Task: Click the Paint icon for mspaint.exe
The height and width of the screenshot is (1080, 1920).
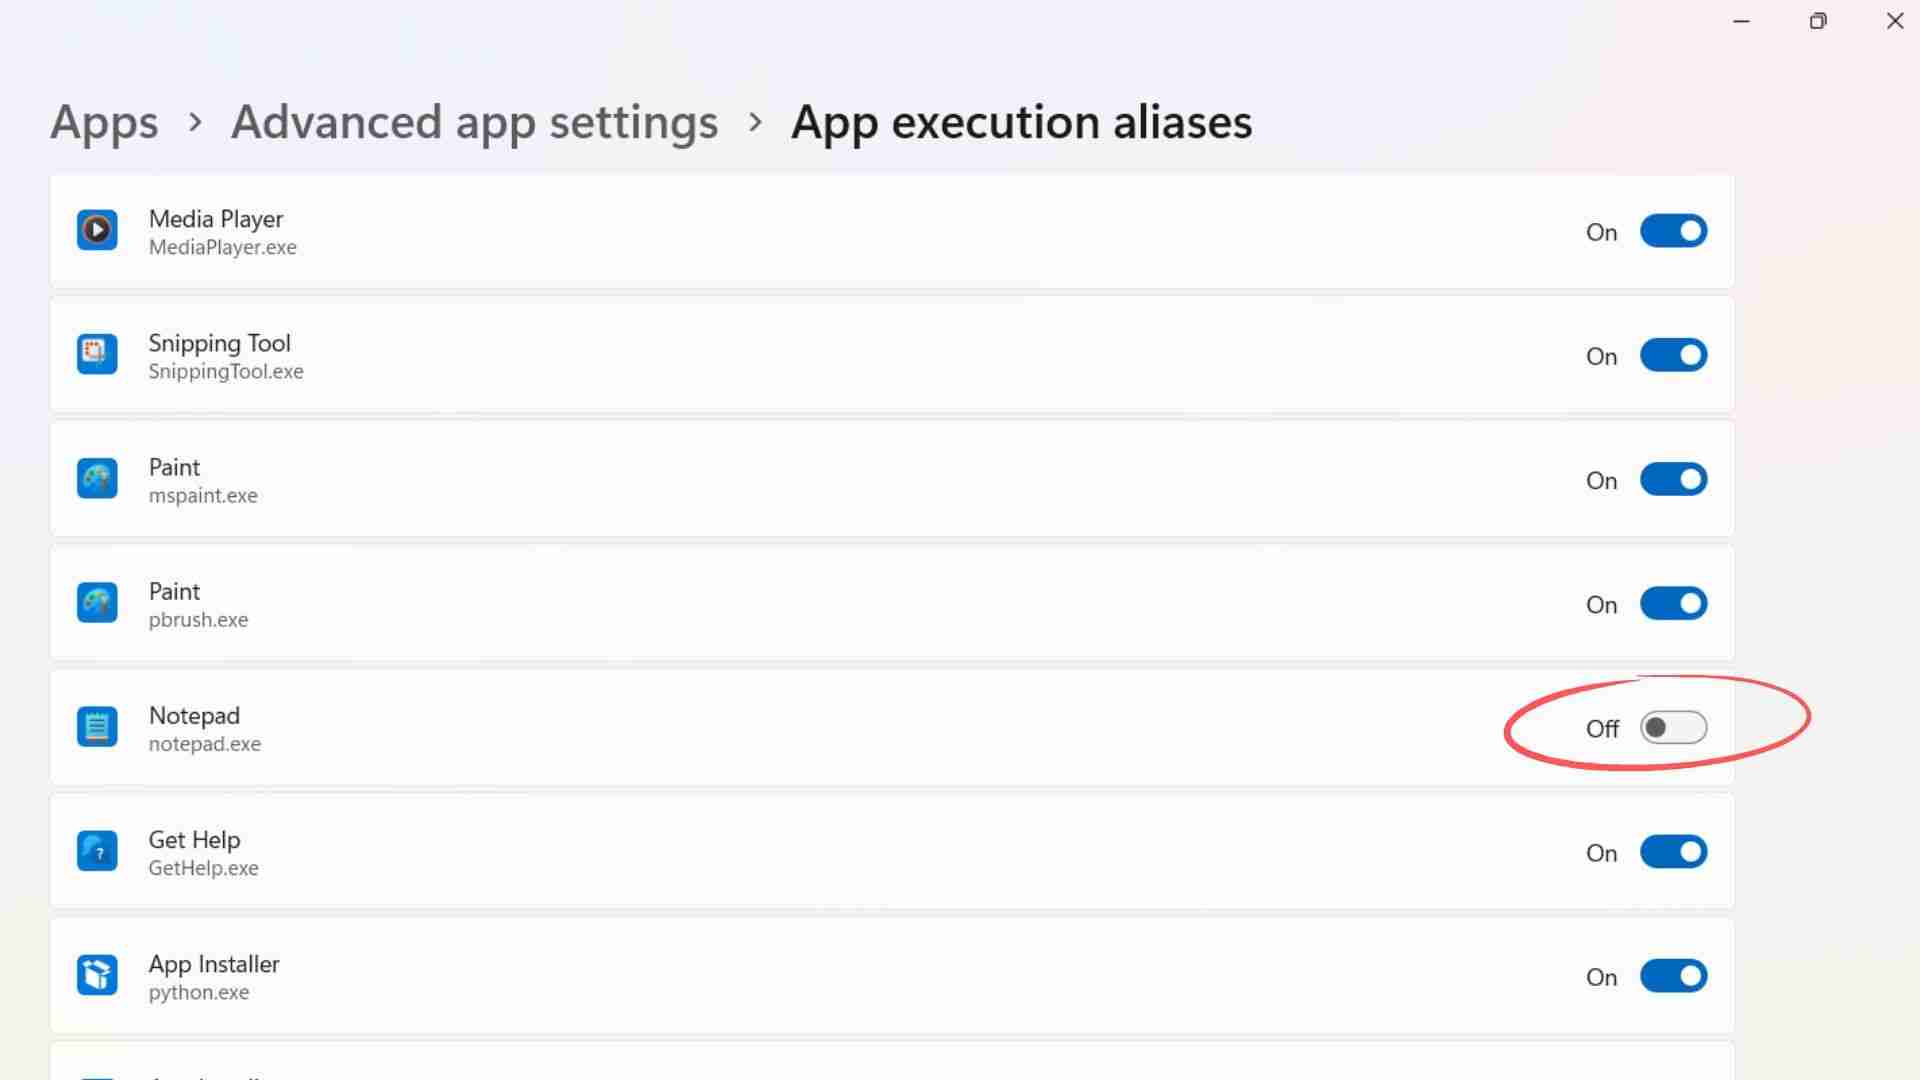Action: 97,478
